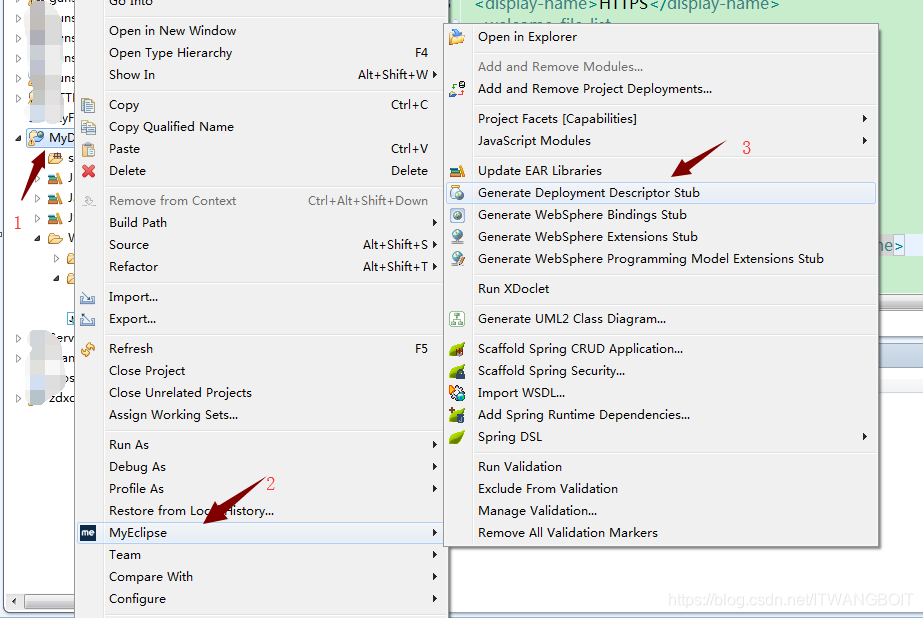Screen dimensions: 923x618
Task: Click the Import WSDL globe icon
Action: [x=457, y=392]
